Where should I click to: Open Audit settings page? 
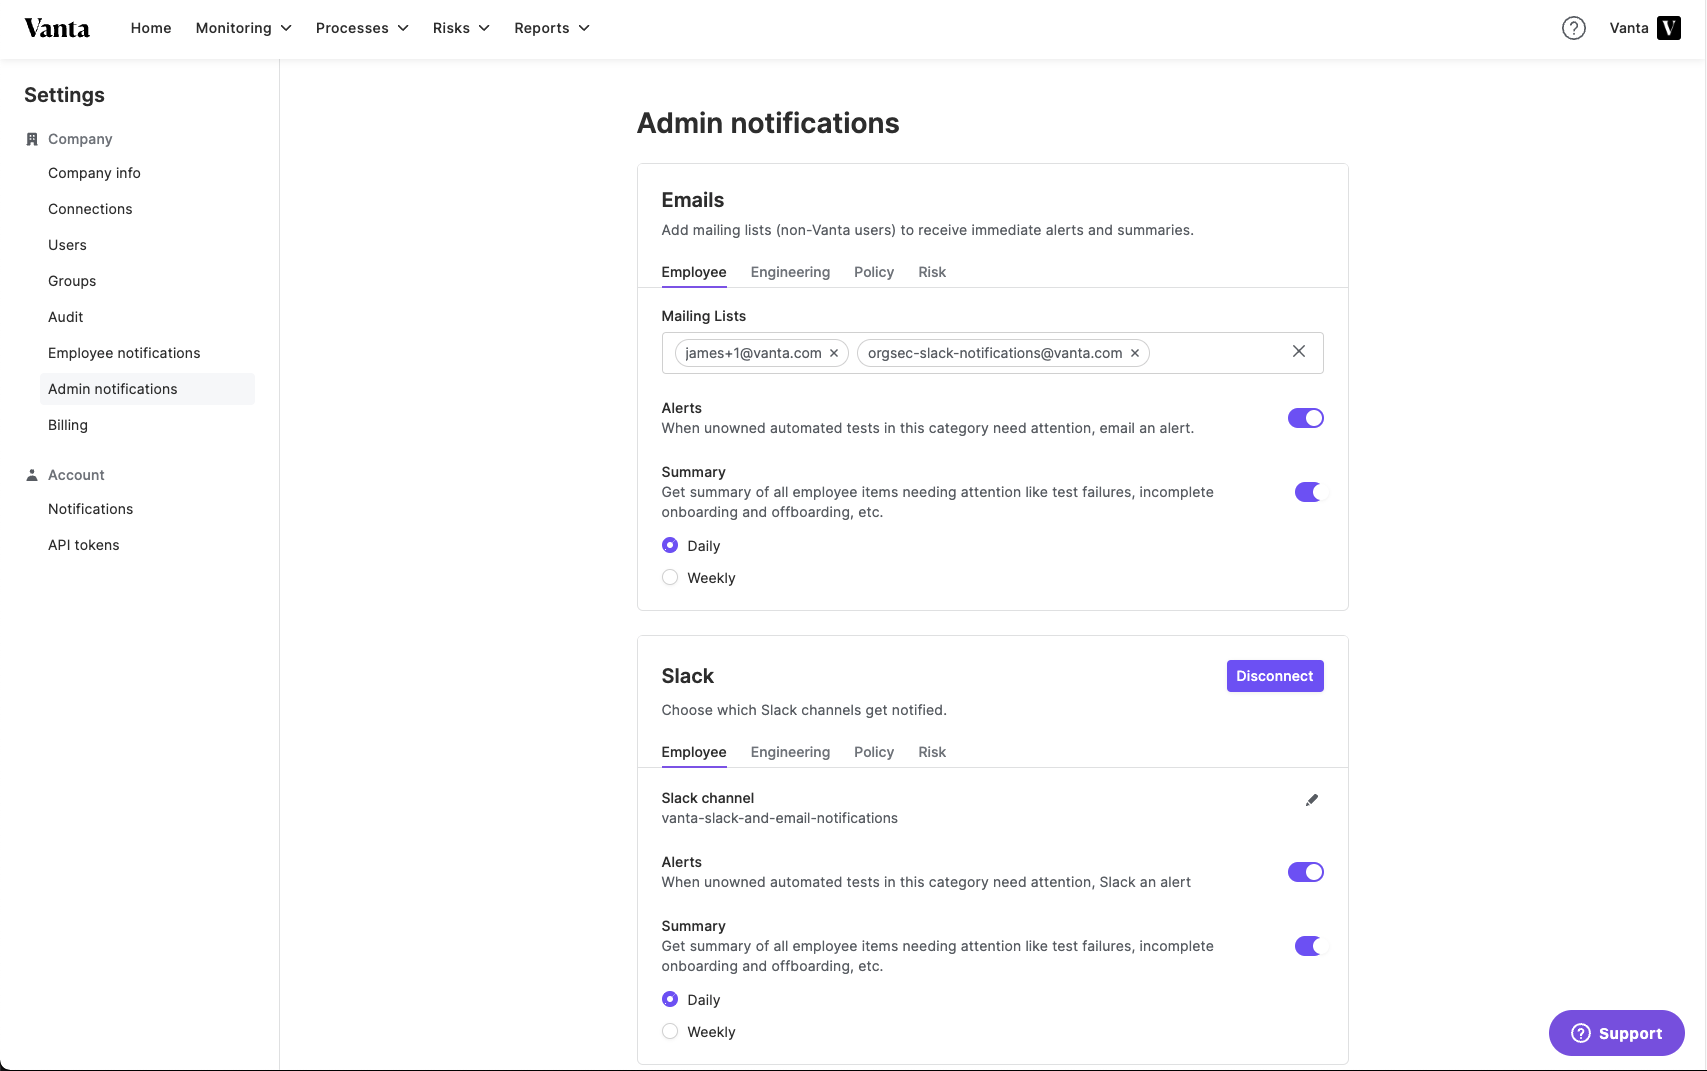tap(66, 317)
